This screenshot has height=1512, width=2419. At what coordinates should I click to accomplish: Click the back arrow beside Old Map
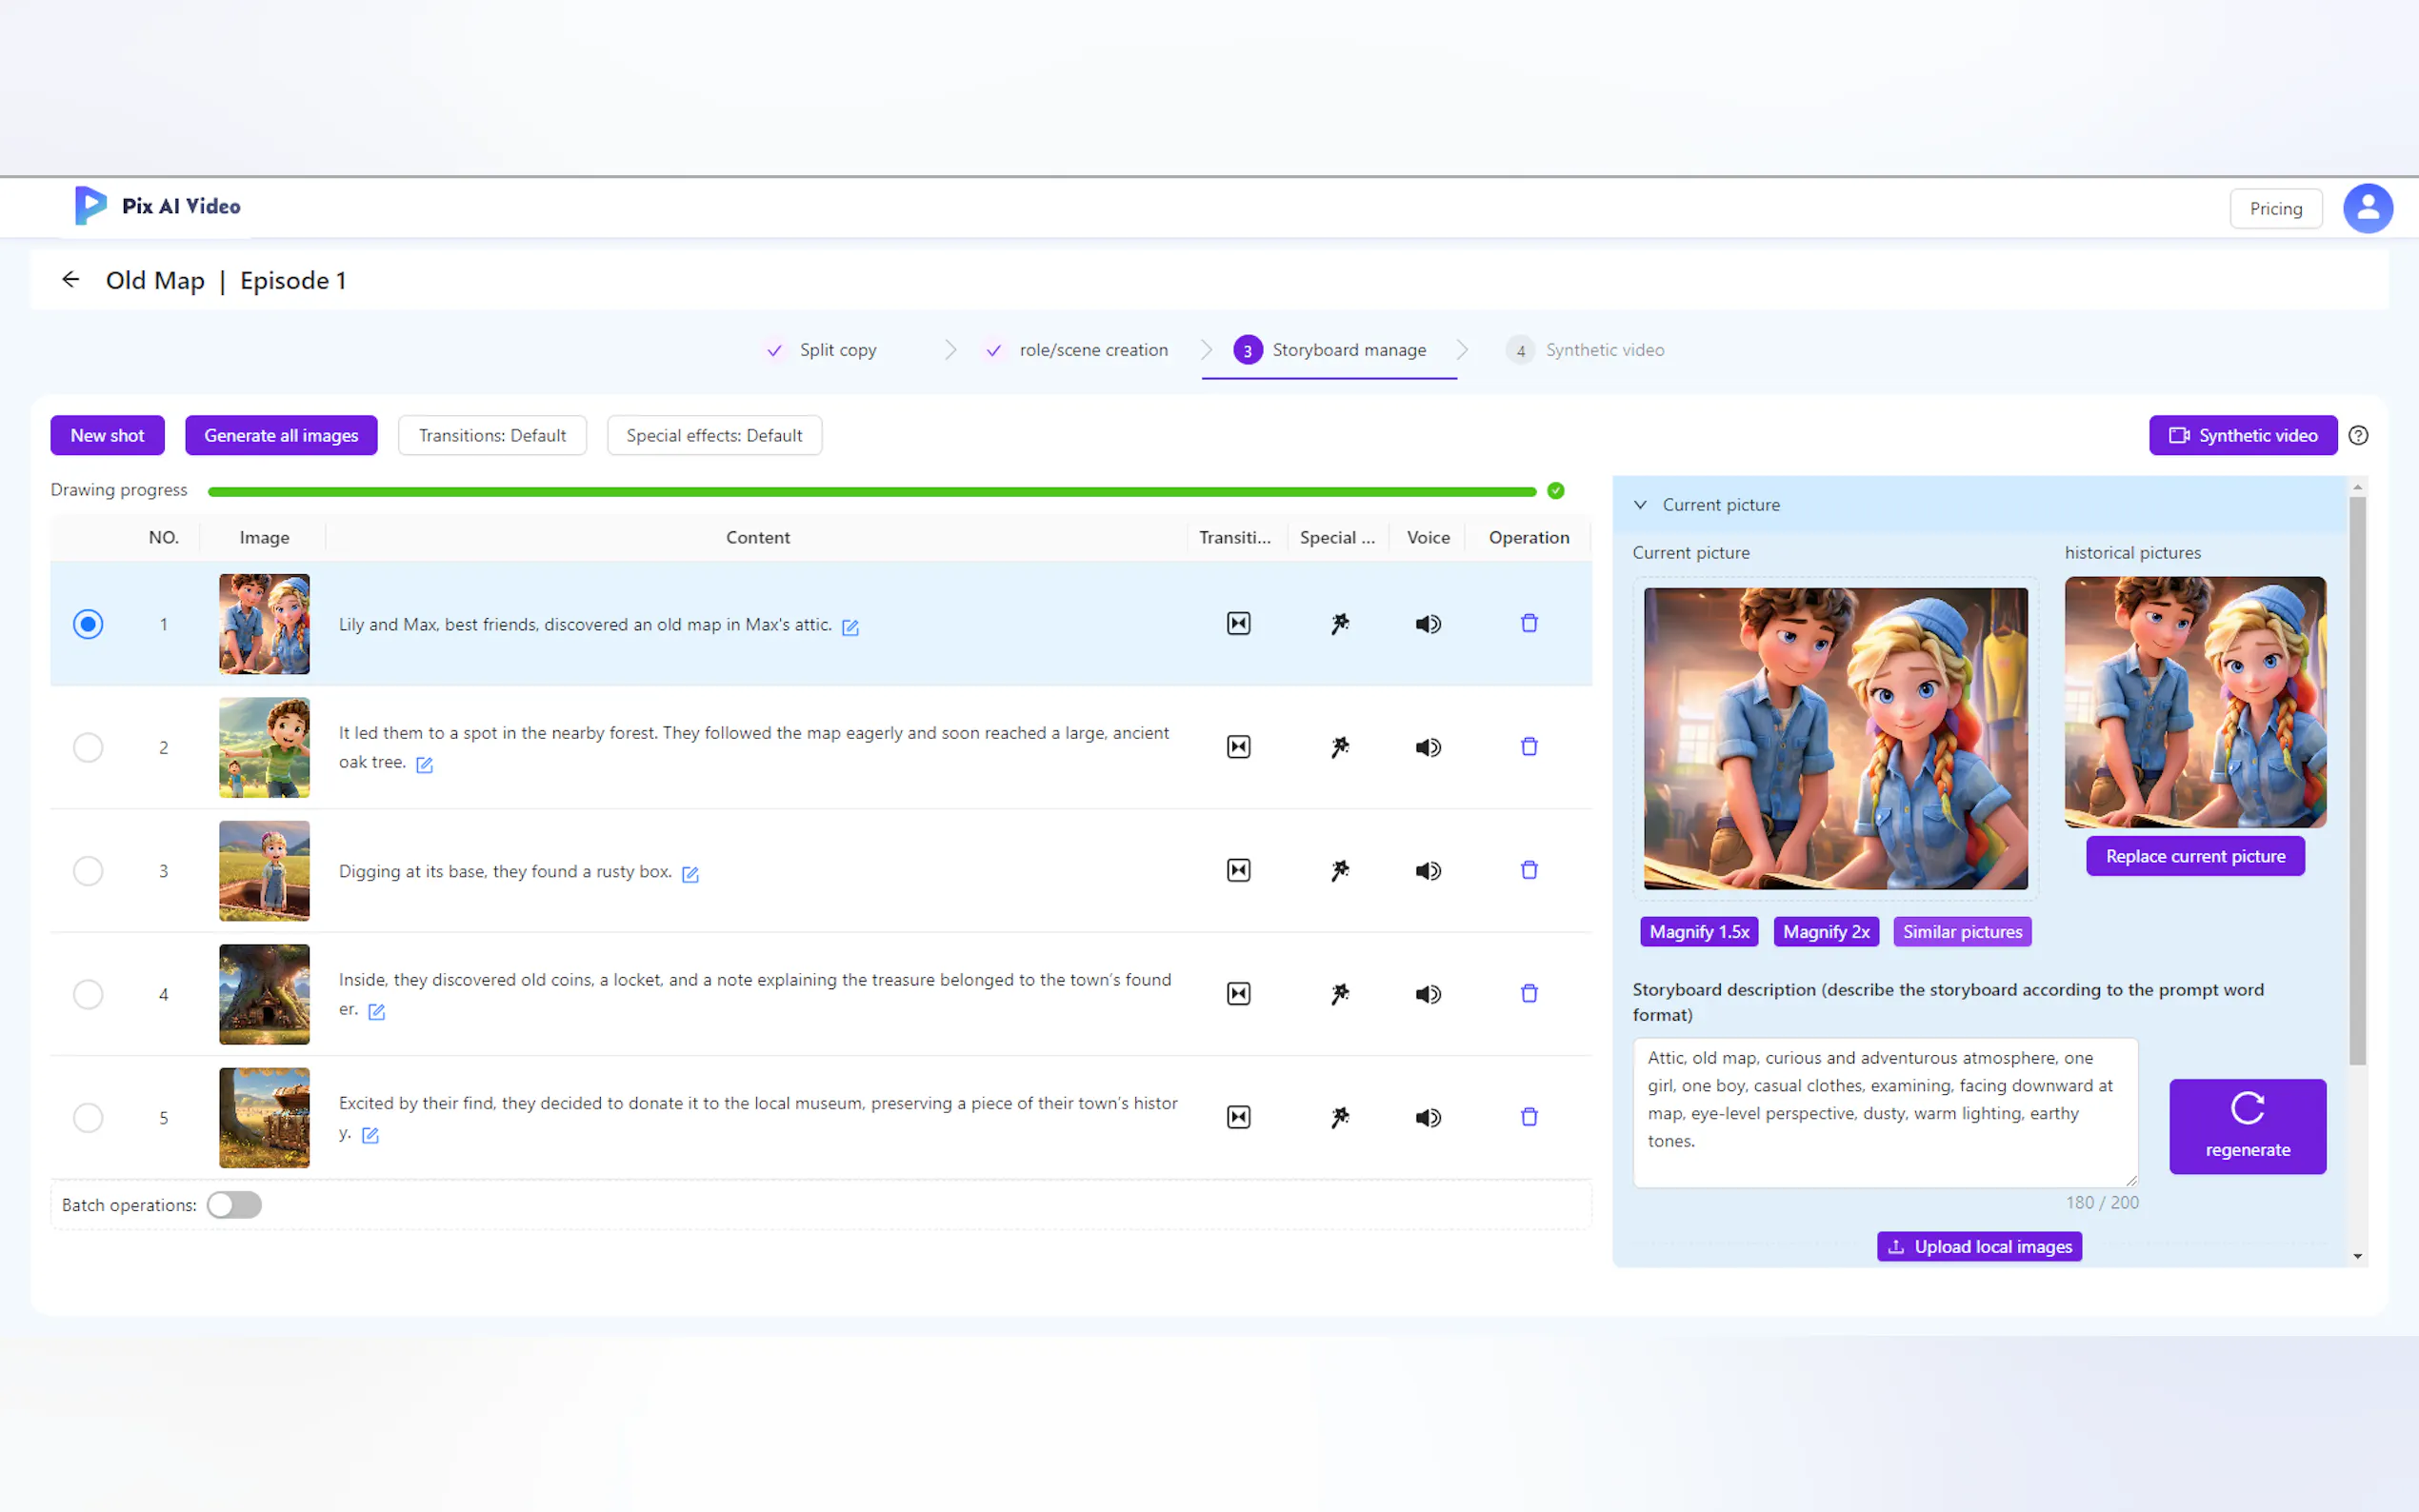pyautogui.click(x=70, y=280)
